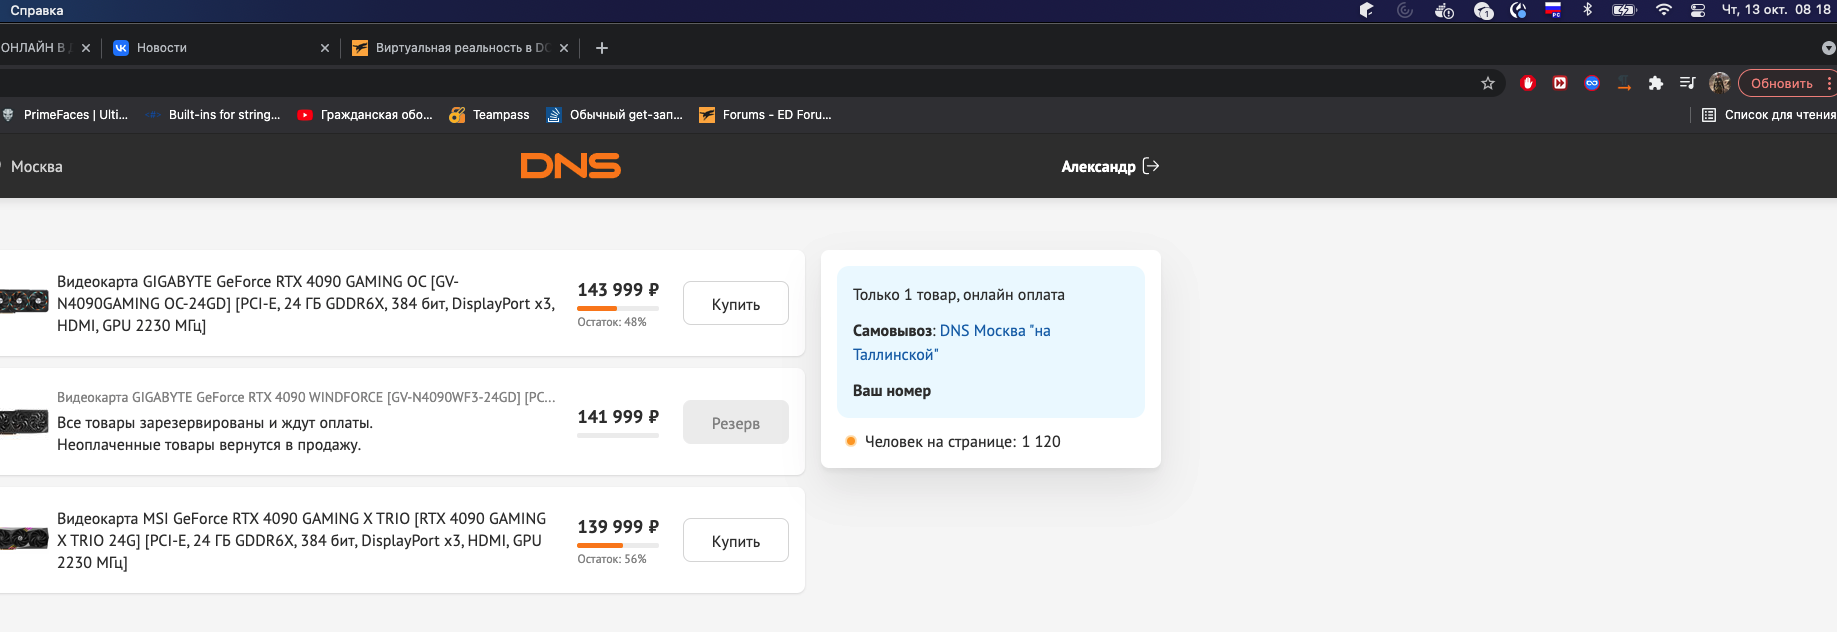
Task: Open the blue infinity extension icon
Action: (x=1592, y=83)
